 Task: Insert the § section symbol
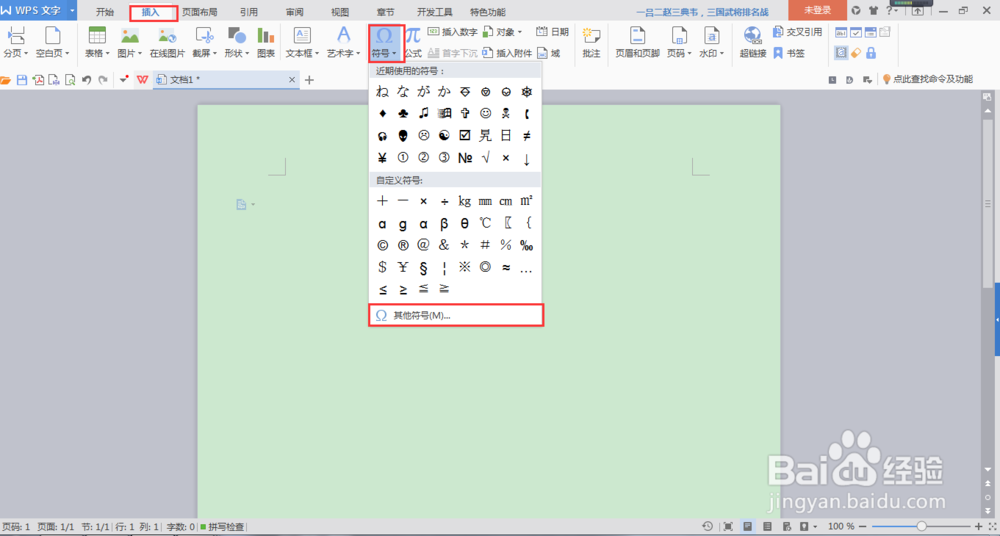pos(423,267)
